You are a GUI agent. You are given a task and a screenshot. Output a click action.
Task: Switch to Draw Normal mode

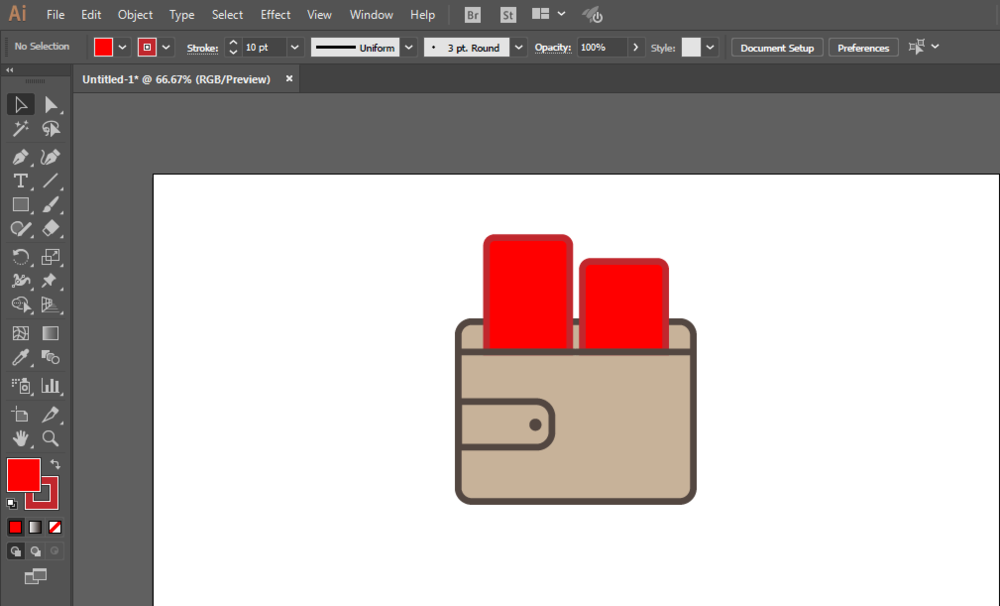point(16,551)
